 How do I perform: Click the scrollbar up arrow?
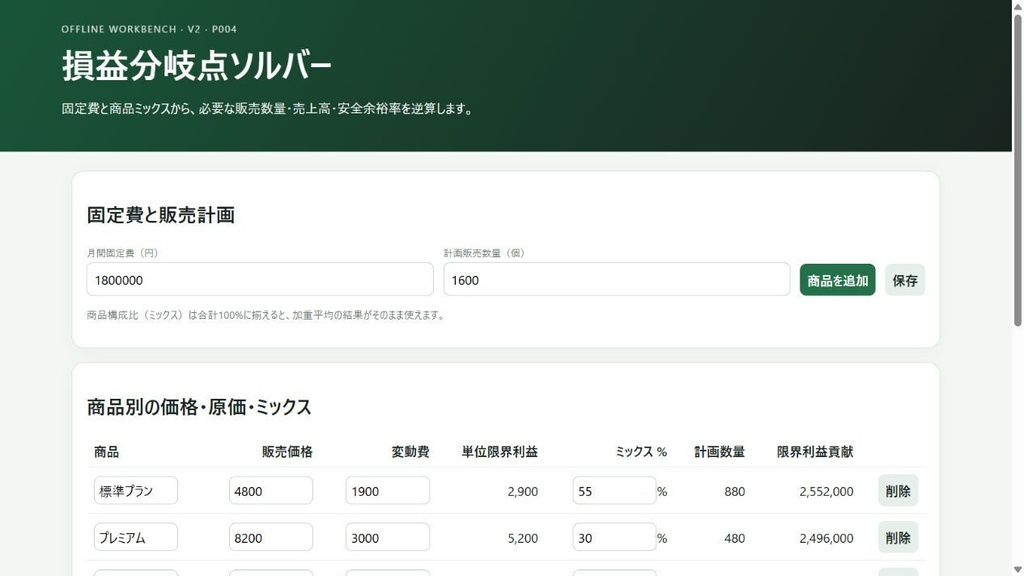coord(1017,6)
